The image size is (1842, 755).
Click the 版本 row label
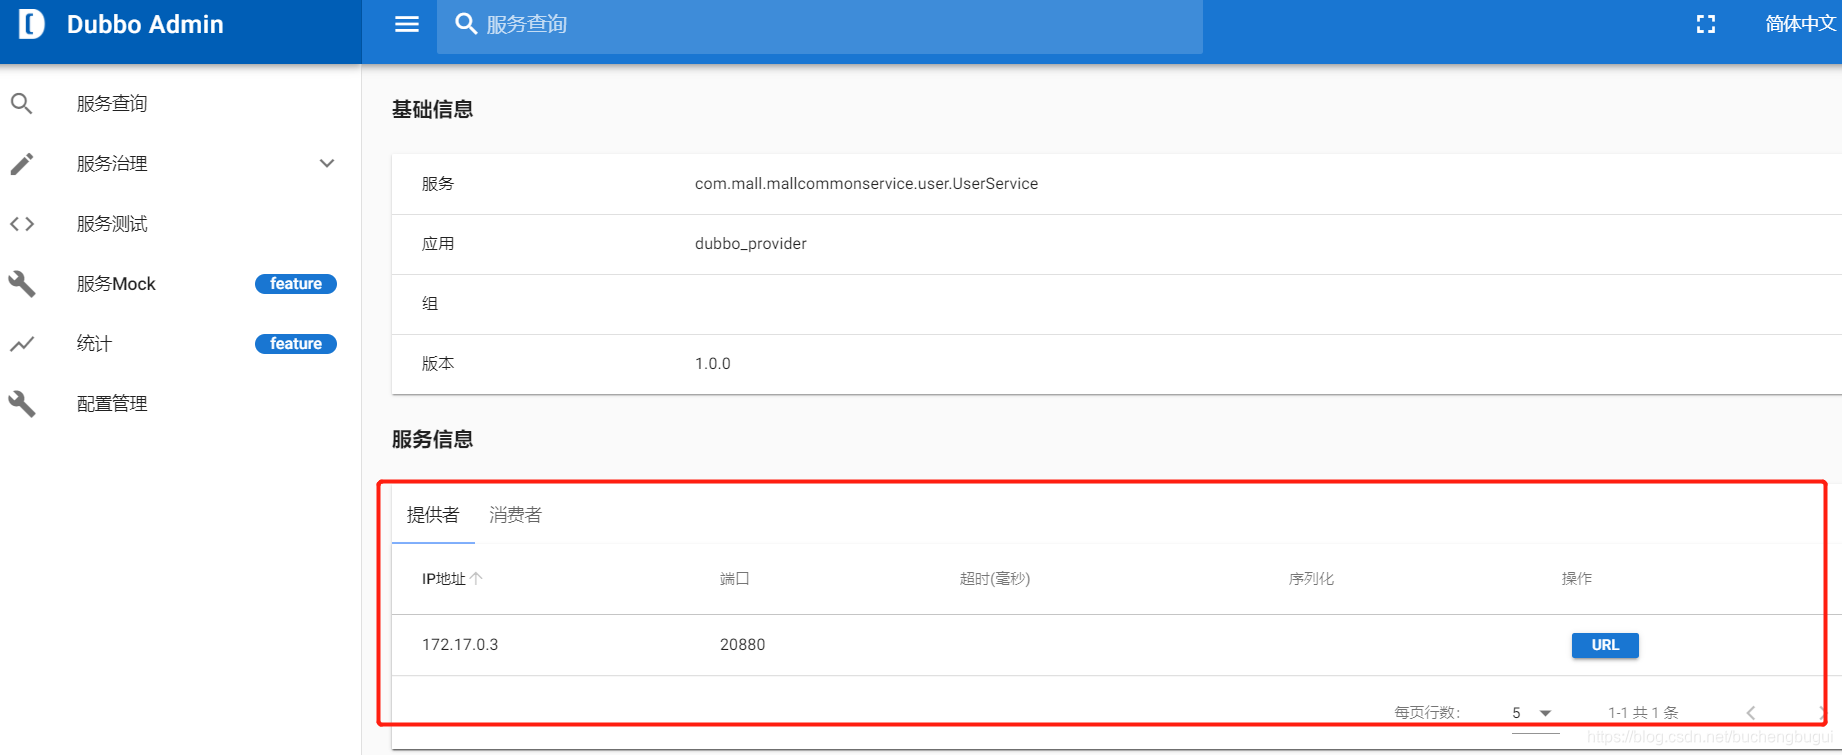(438, 364)
